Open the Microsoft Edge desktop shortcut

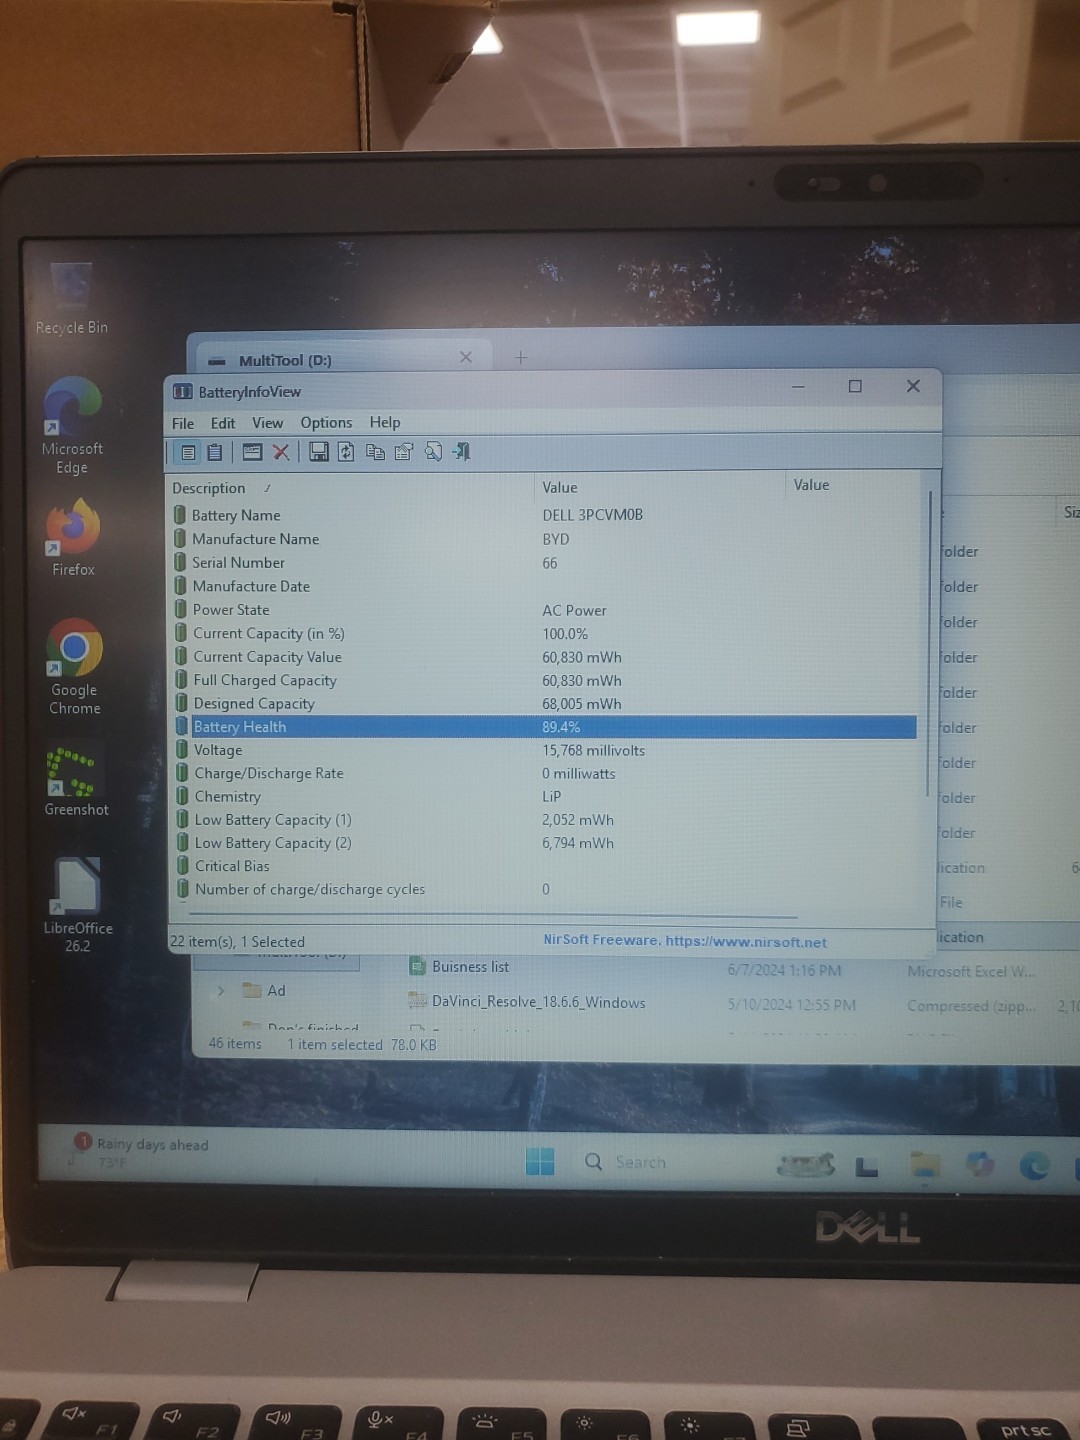click(72, 425)
